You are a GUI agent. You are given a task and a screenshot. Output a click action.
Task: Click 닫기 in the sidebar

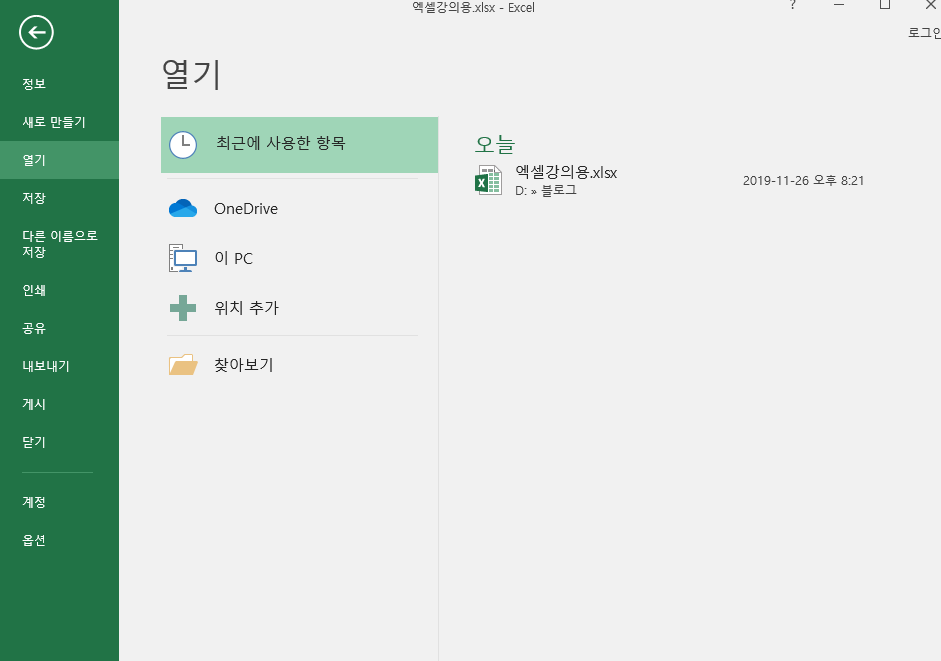click(x=34, y=442)
